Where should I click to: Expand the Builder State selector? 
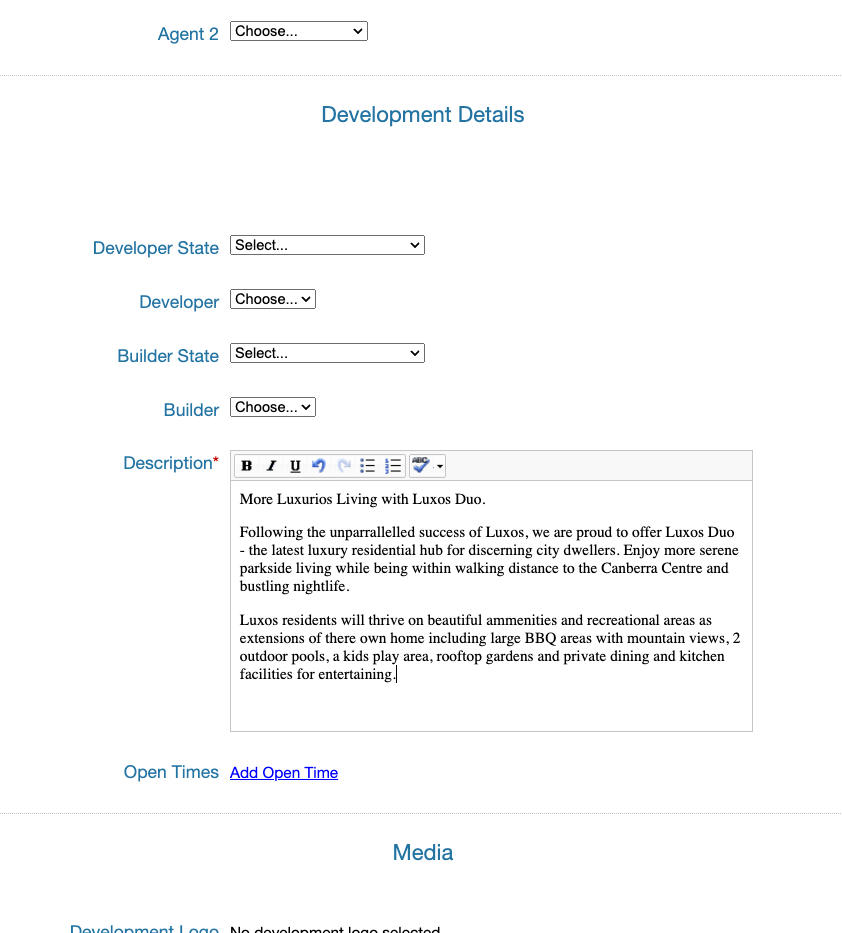coord(327,352)
